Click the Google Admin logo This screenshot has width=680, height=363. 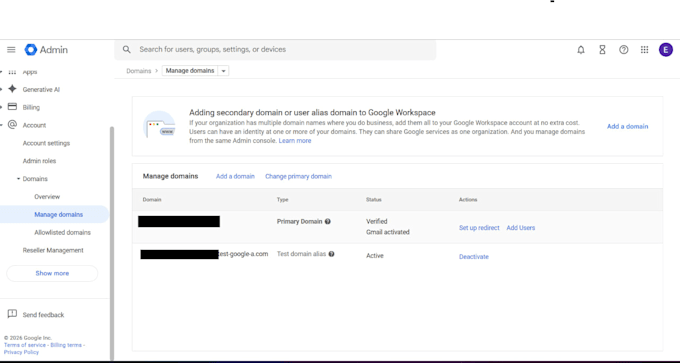[x=46, y=50]
